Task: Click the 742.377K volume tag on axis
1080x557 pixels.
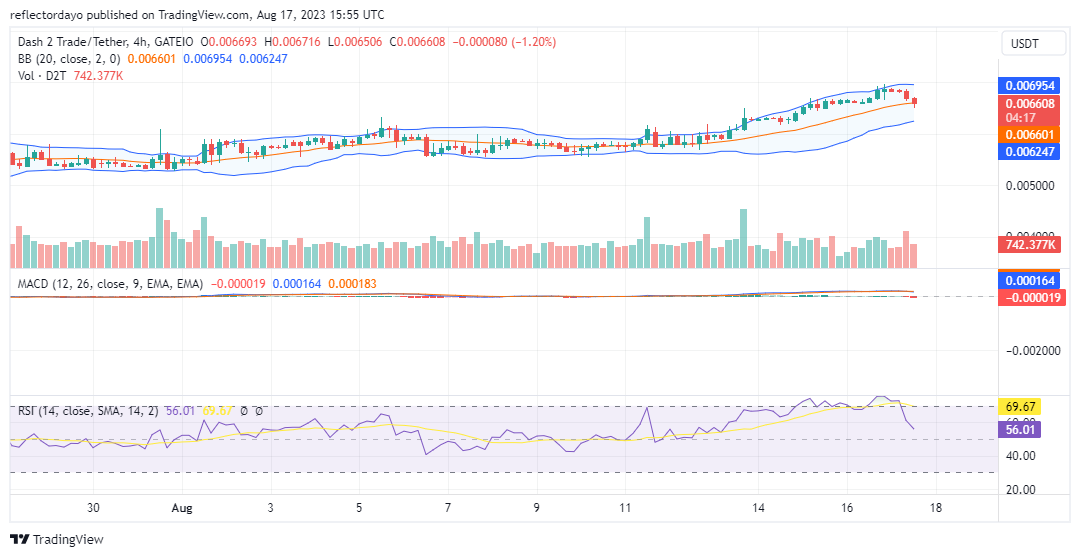Action: 1029,244
